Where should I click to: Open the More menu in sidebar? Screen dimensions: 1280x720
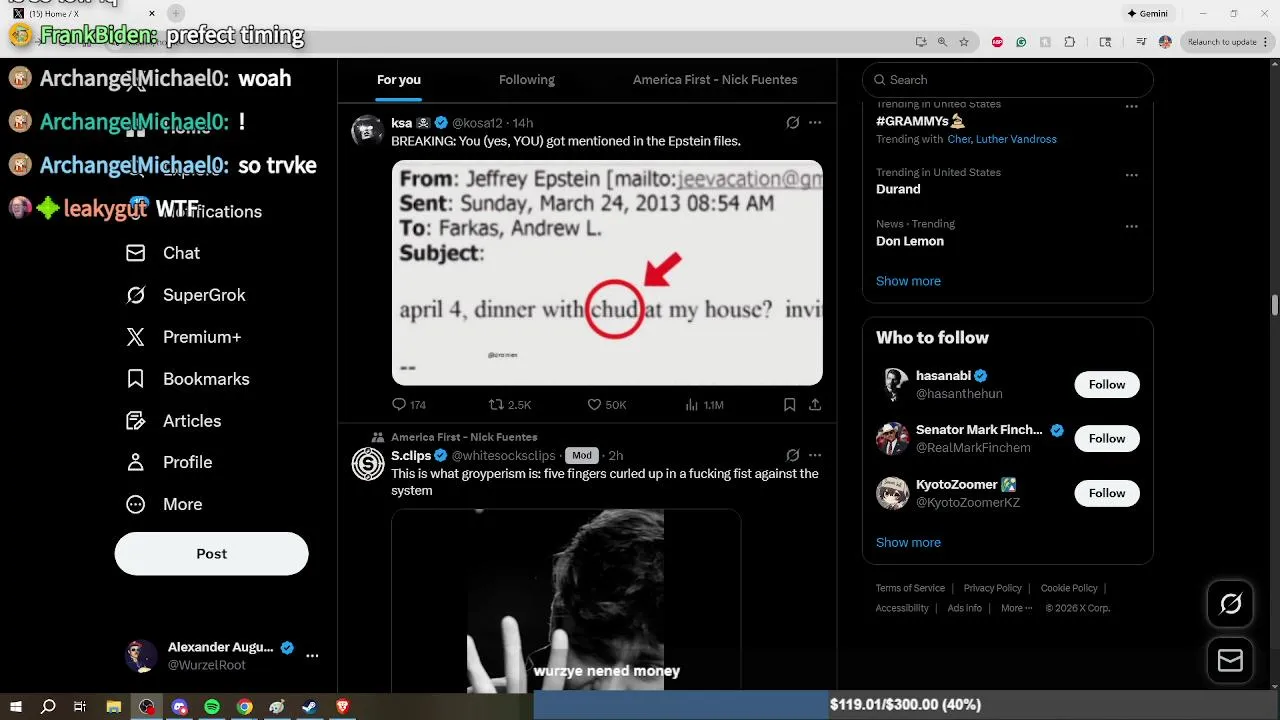point(164,504)
